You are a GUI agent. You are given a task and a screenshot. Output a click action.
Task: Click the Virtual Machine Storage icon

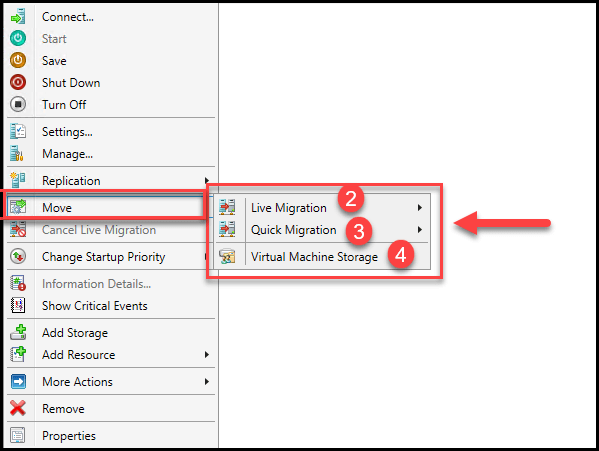(227, 256)
